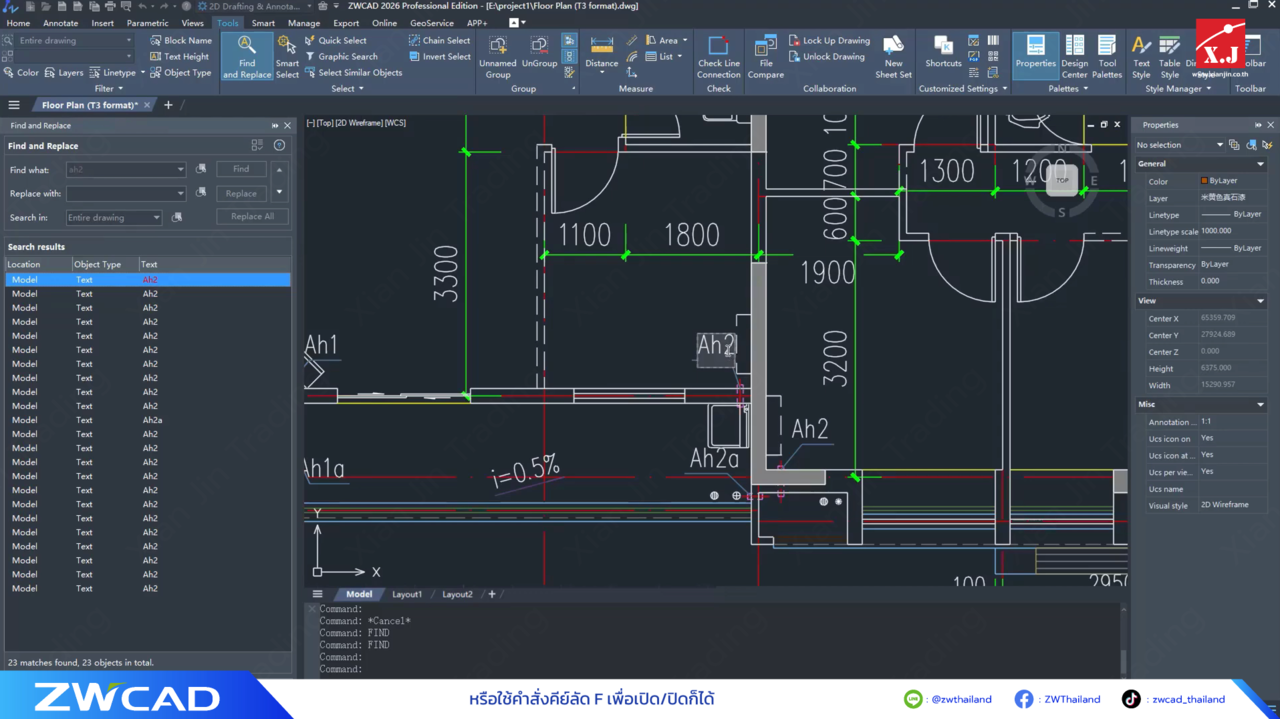Switch to Layout1 tab

tap(407, 594)
